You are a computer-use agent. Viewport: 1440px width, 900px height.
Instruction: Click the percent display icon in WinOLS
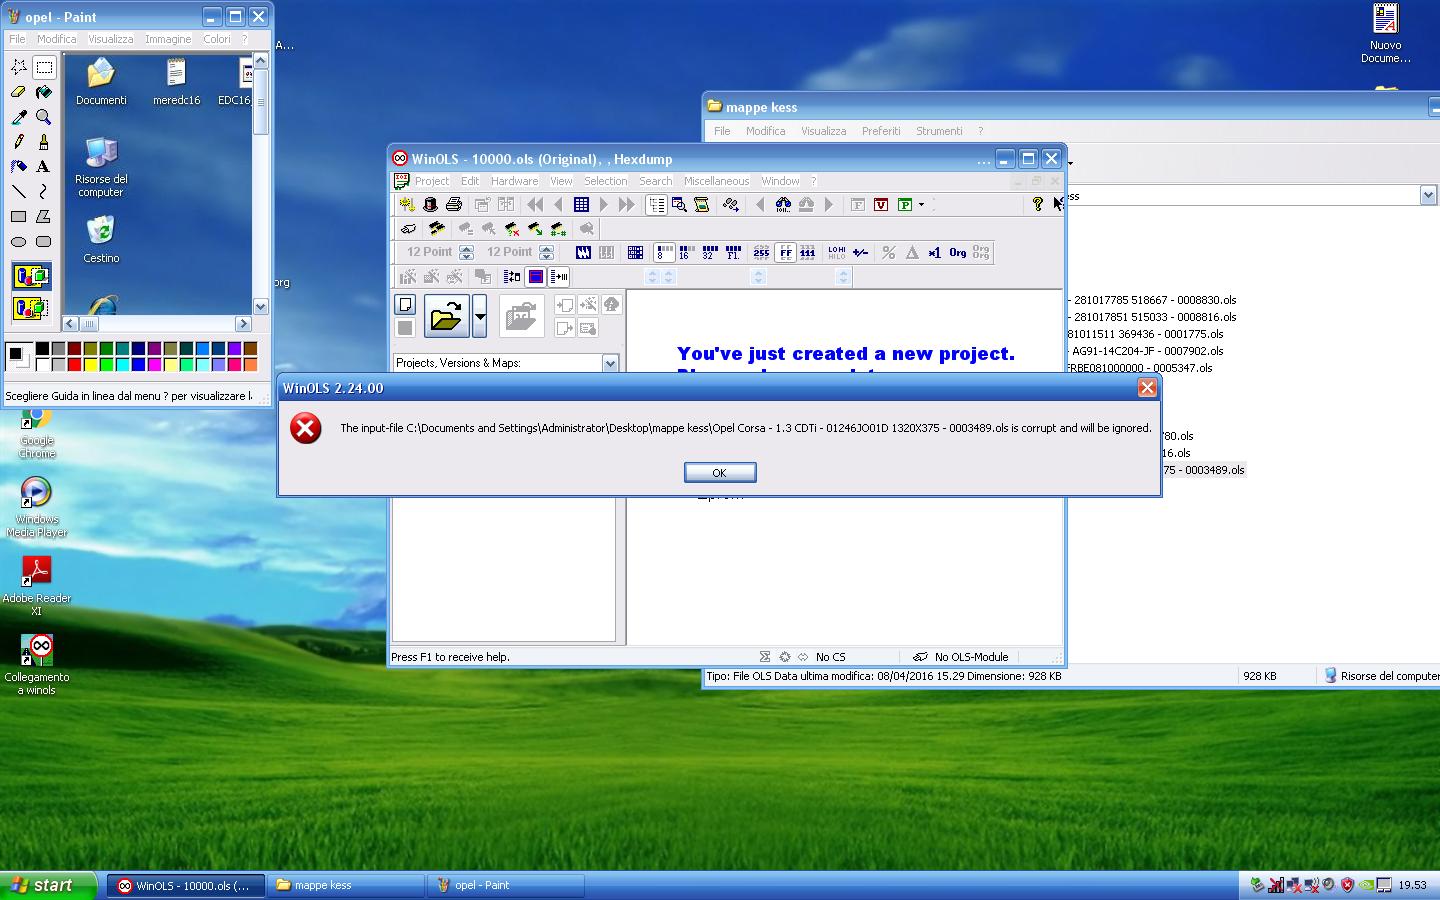[x=888, y=253]
